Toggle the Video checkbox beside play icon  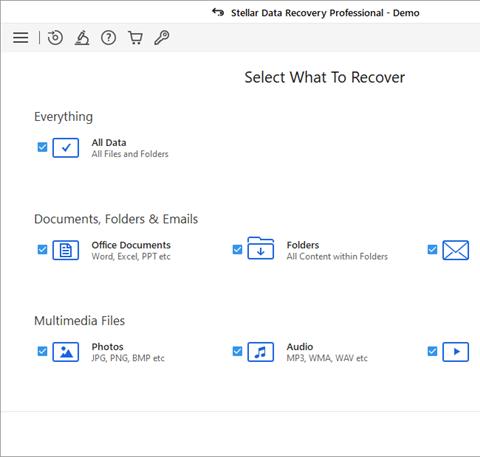432,351
